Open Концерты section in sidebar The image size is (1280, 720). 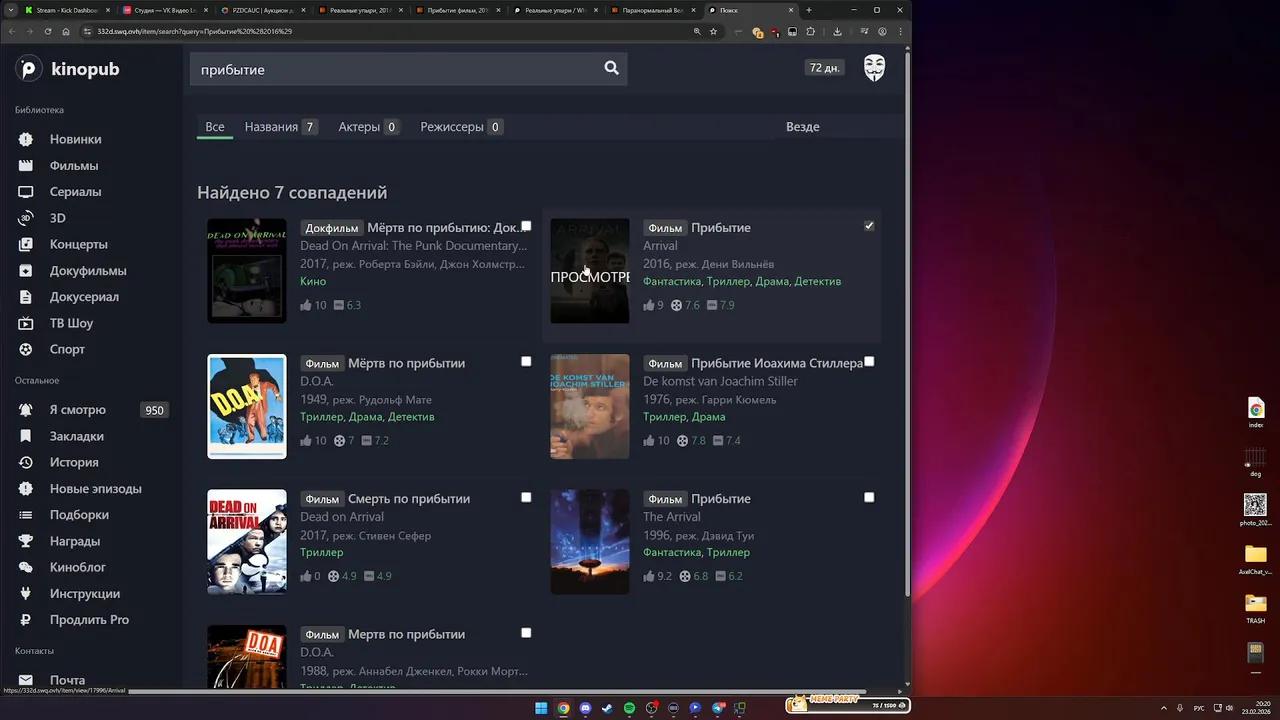[78, 244]
